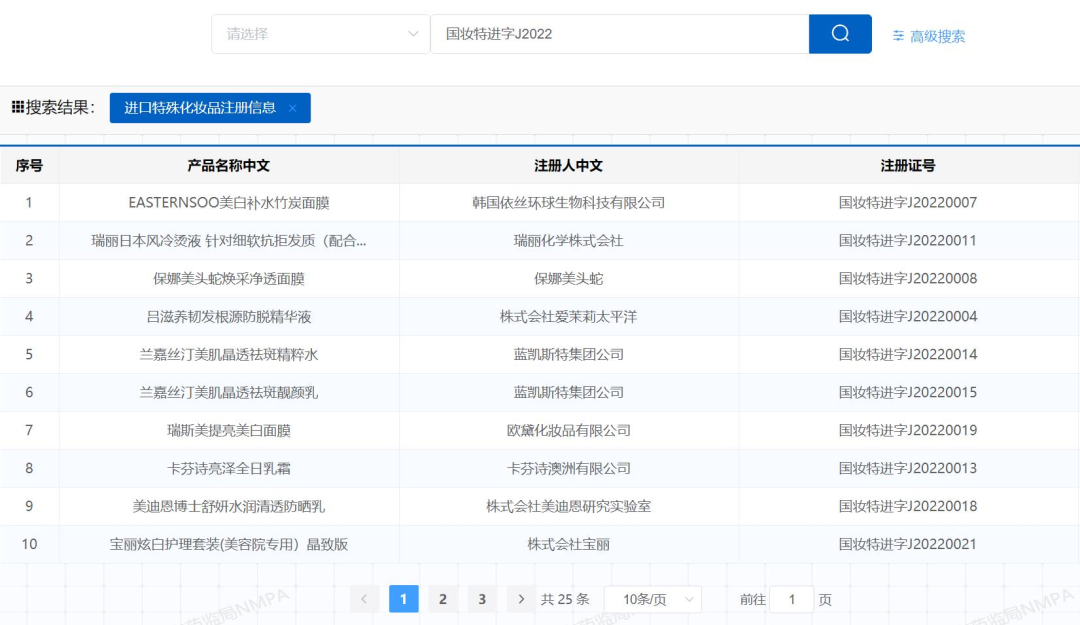Click registration number 国妆特进字J20220008
The image size is (1080, 625).
point(908,278)
